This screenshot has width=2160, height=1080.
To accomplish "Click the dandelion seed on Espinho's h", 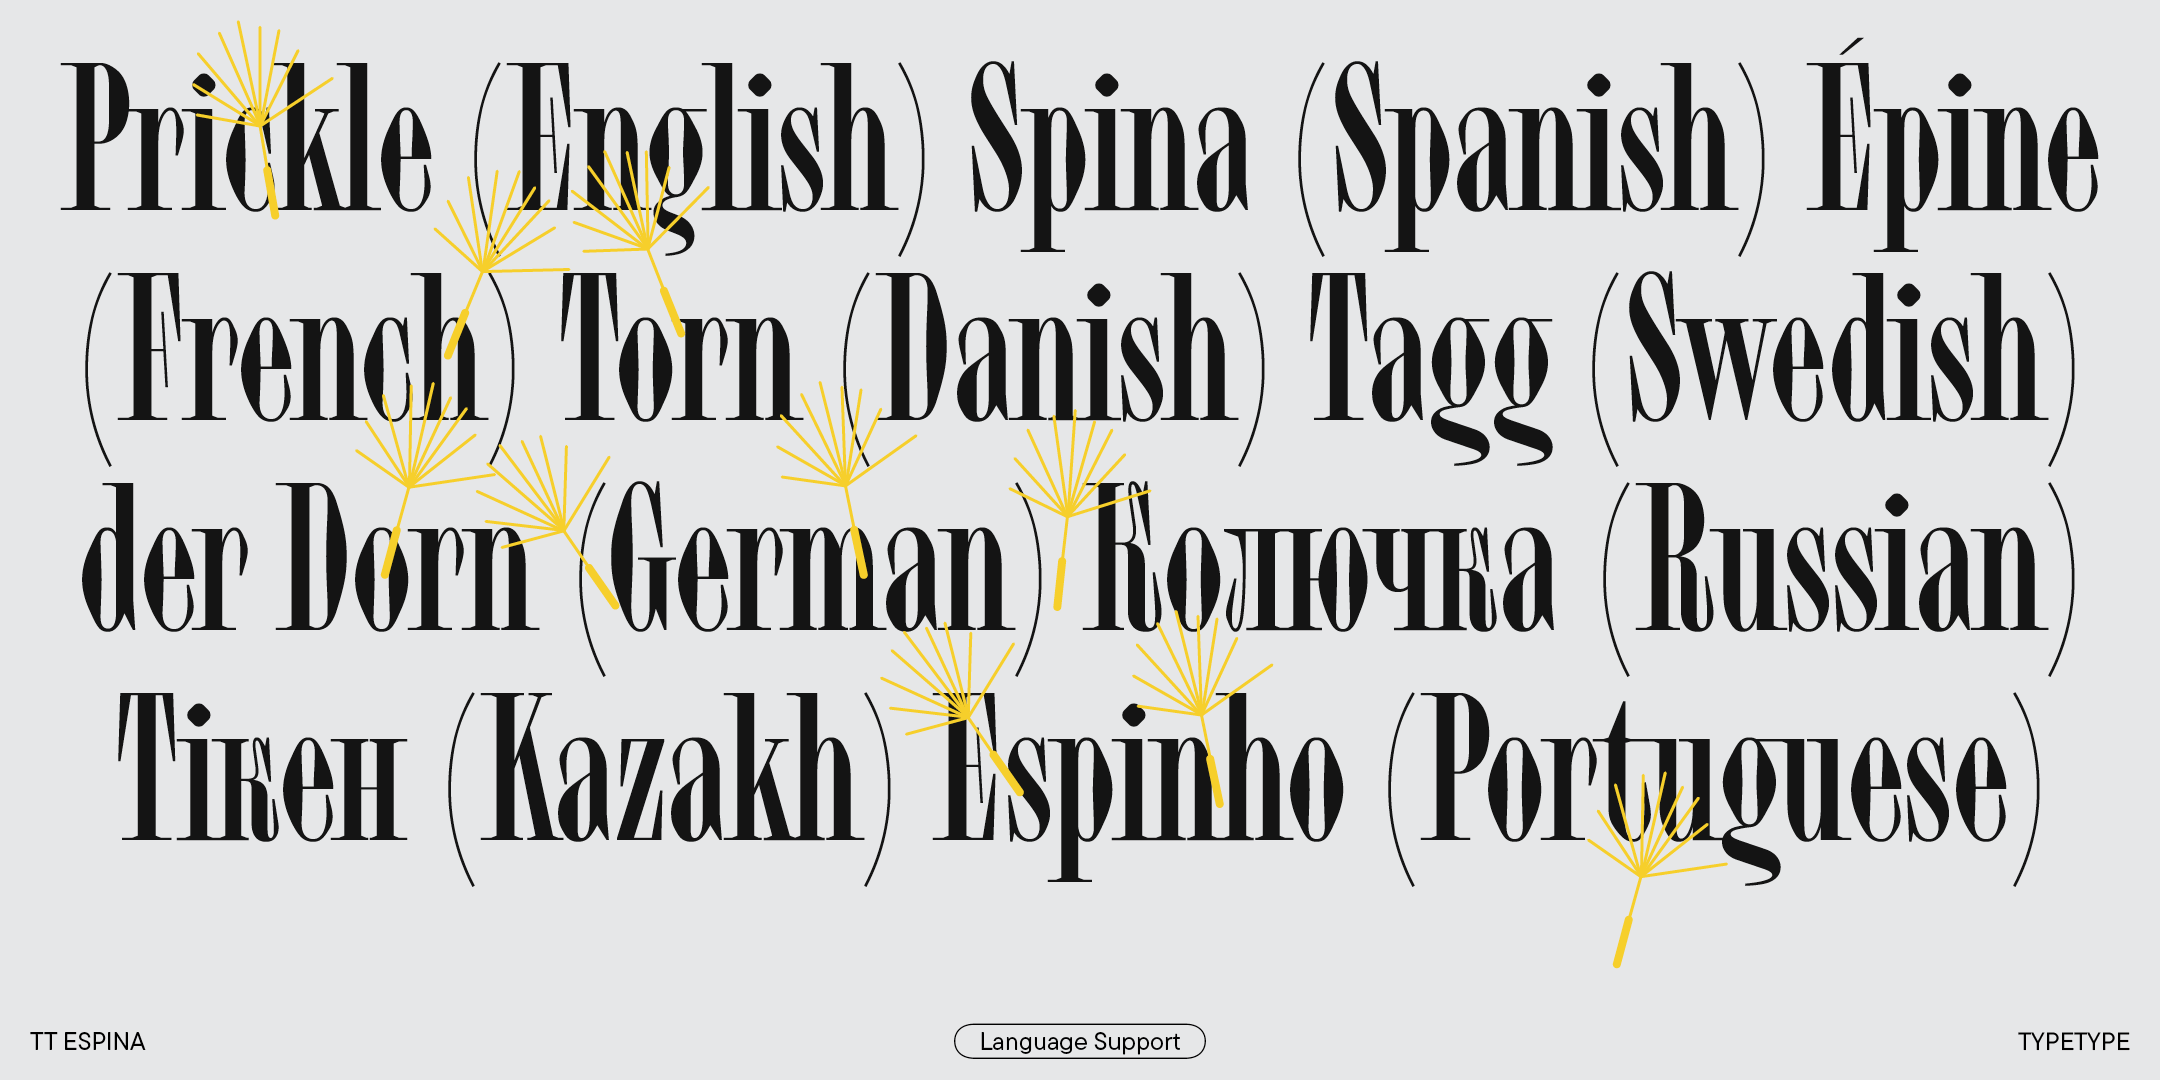I will pos(1199,710).
